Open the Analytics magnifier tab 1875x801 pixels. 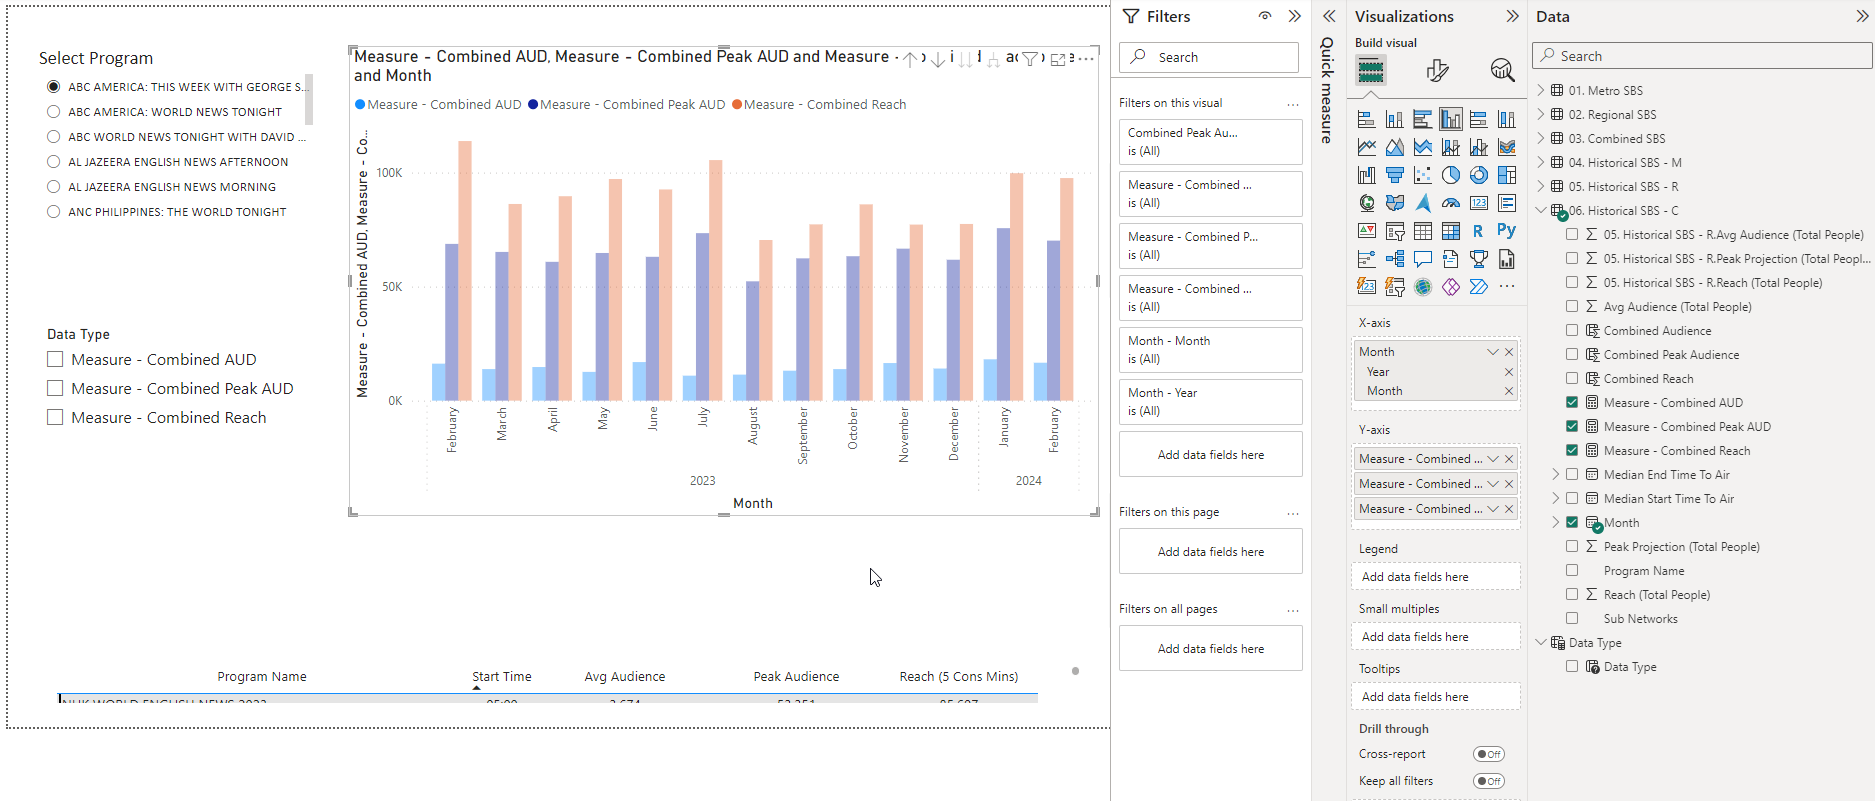(x=1502, y=70)
